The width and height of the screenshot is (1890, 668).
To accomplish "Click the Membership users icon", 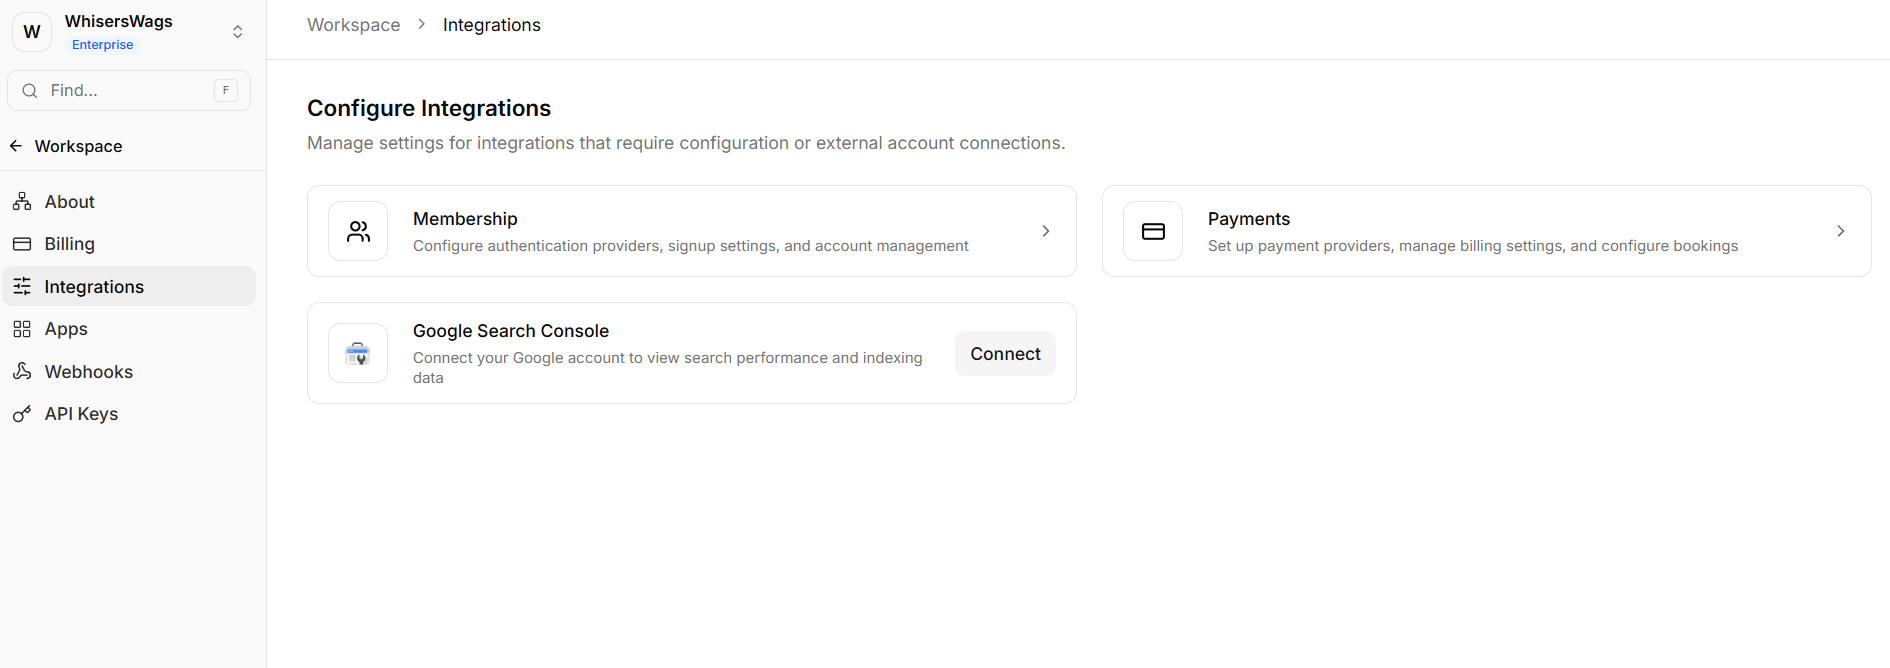I will pos(358,231).
